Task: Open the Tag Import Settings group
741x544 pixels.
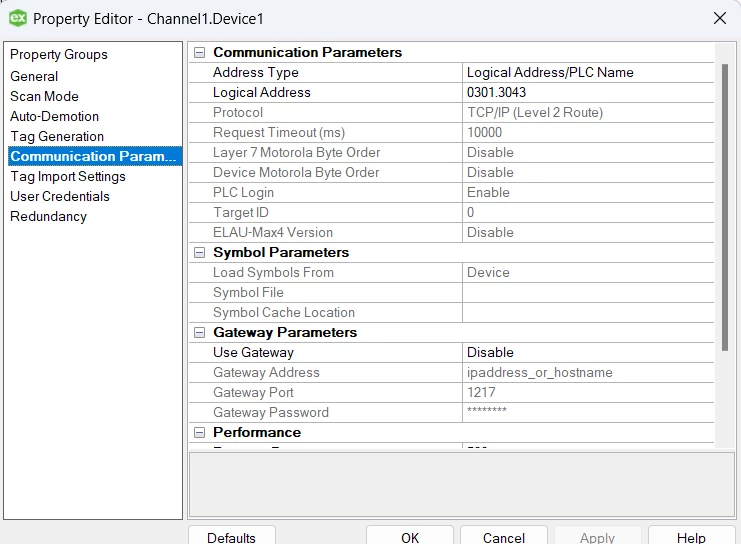Action: 68,176
